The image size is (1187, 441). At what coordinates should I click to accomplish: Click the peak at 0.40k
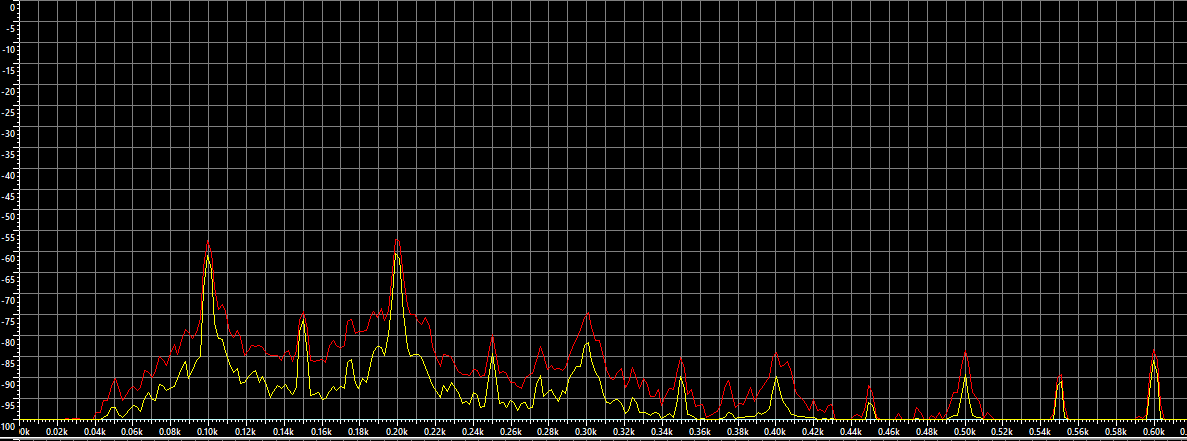tap(776, 355)
